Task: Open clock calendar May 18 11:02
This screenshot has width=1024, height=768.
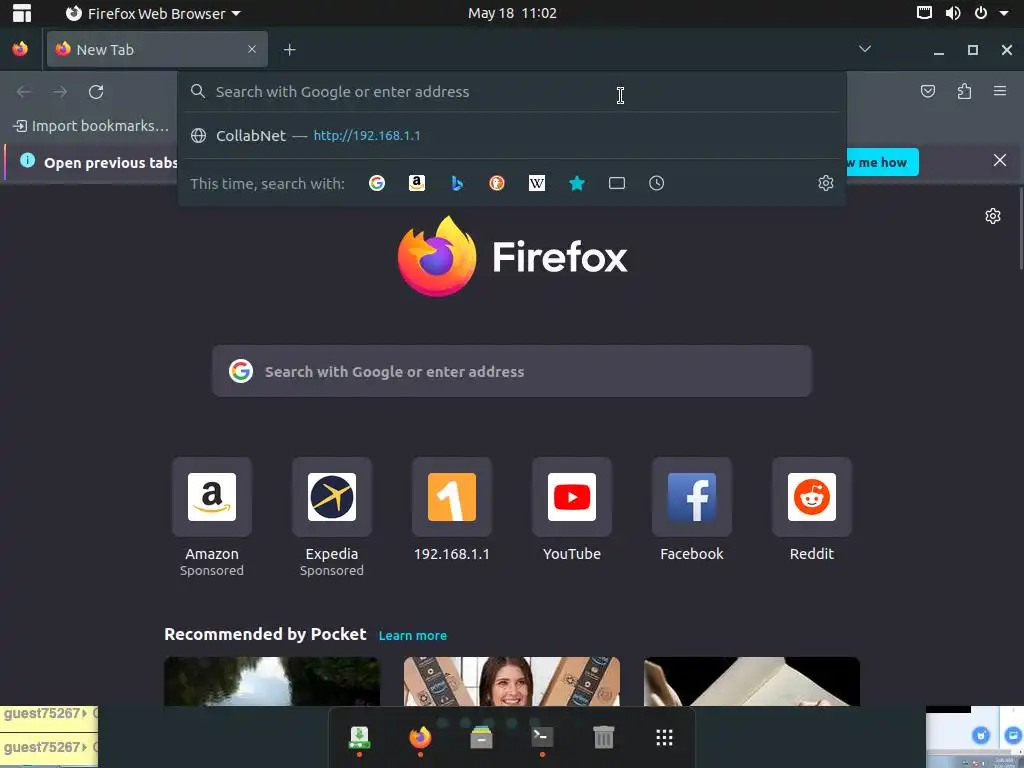Action: point(512,13)
